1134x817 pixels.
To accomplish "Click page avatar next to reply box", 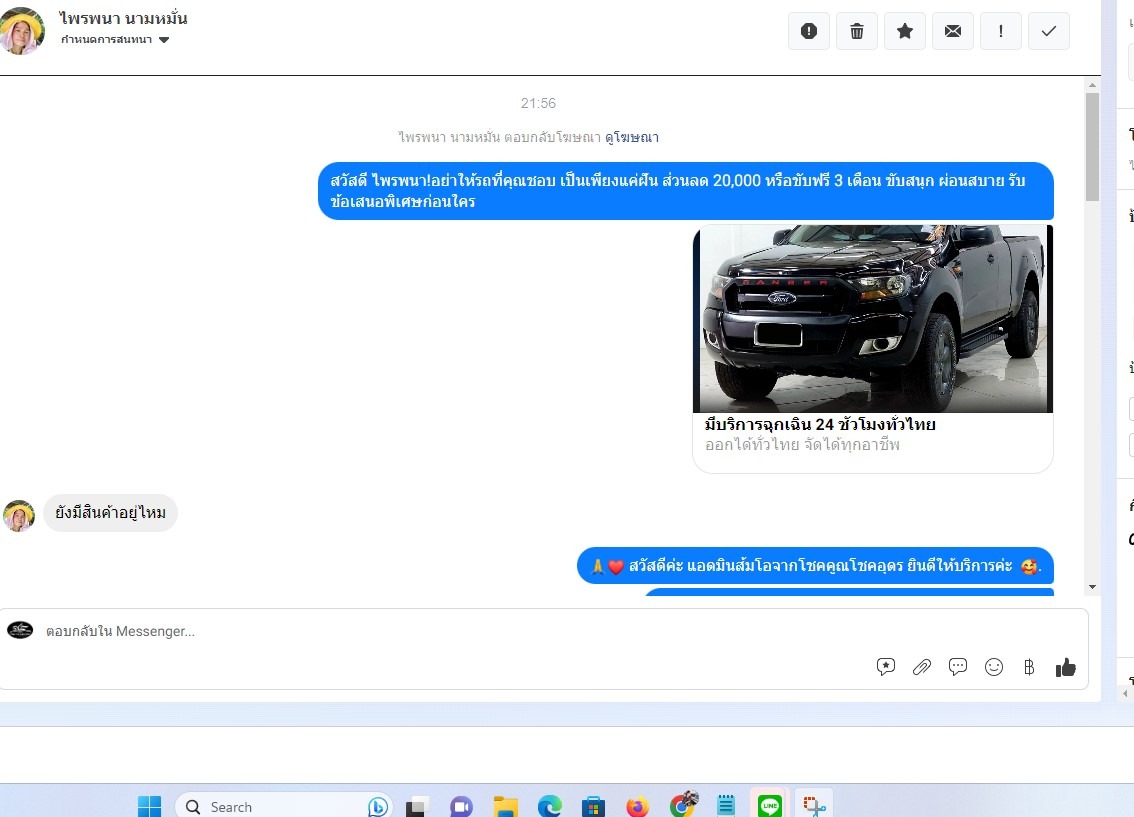I will pos(20,630).
